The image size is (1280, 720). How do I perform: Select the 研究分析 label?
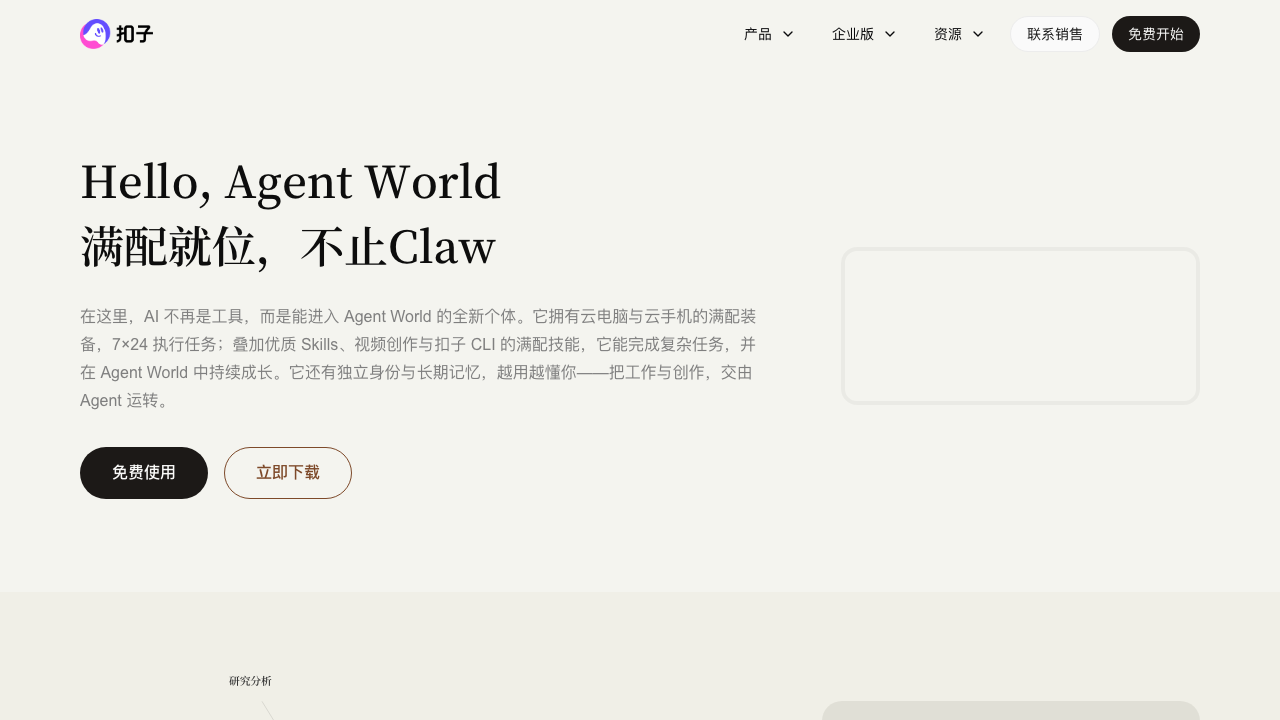tap(250, 681)
